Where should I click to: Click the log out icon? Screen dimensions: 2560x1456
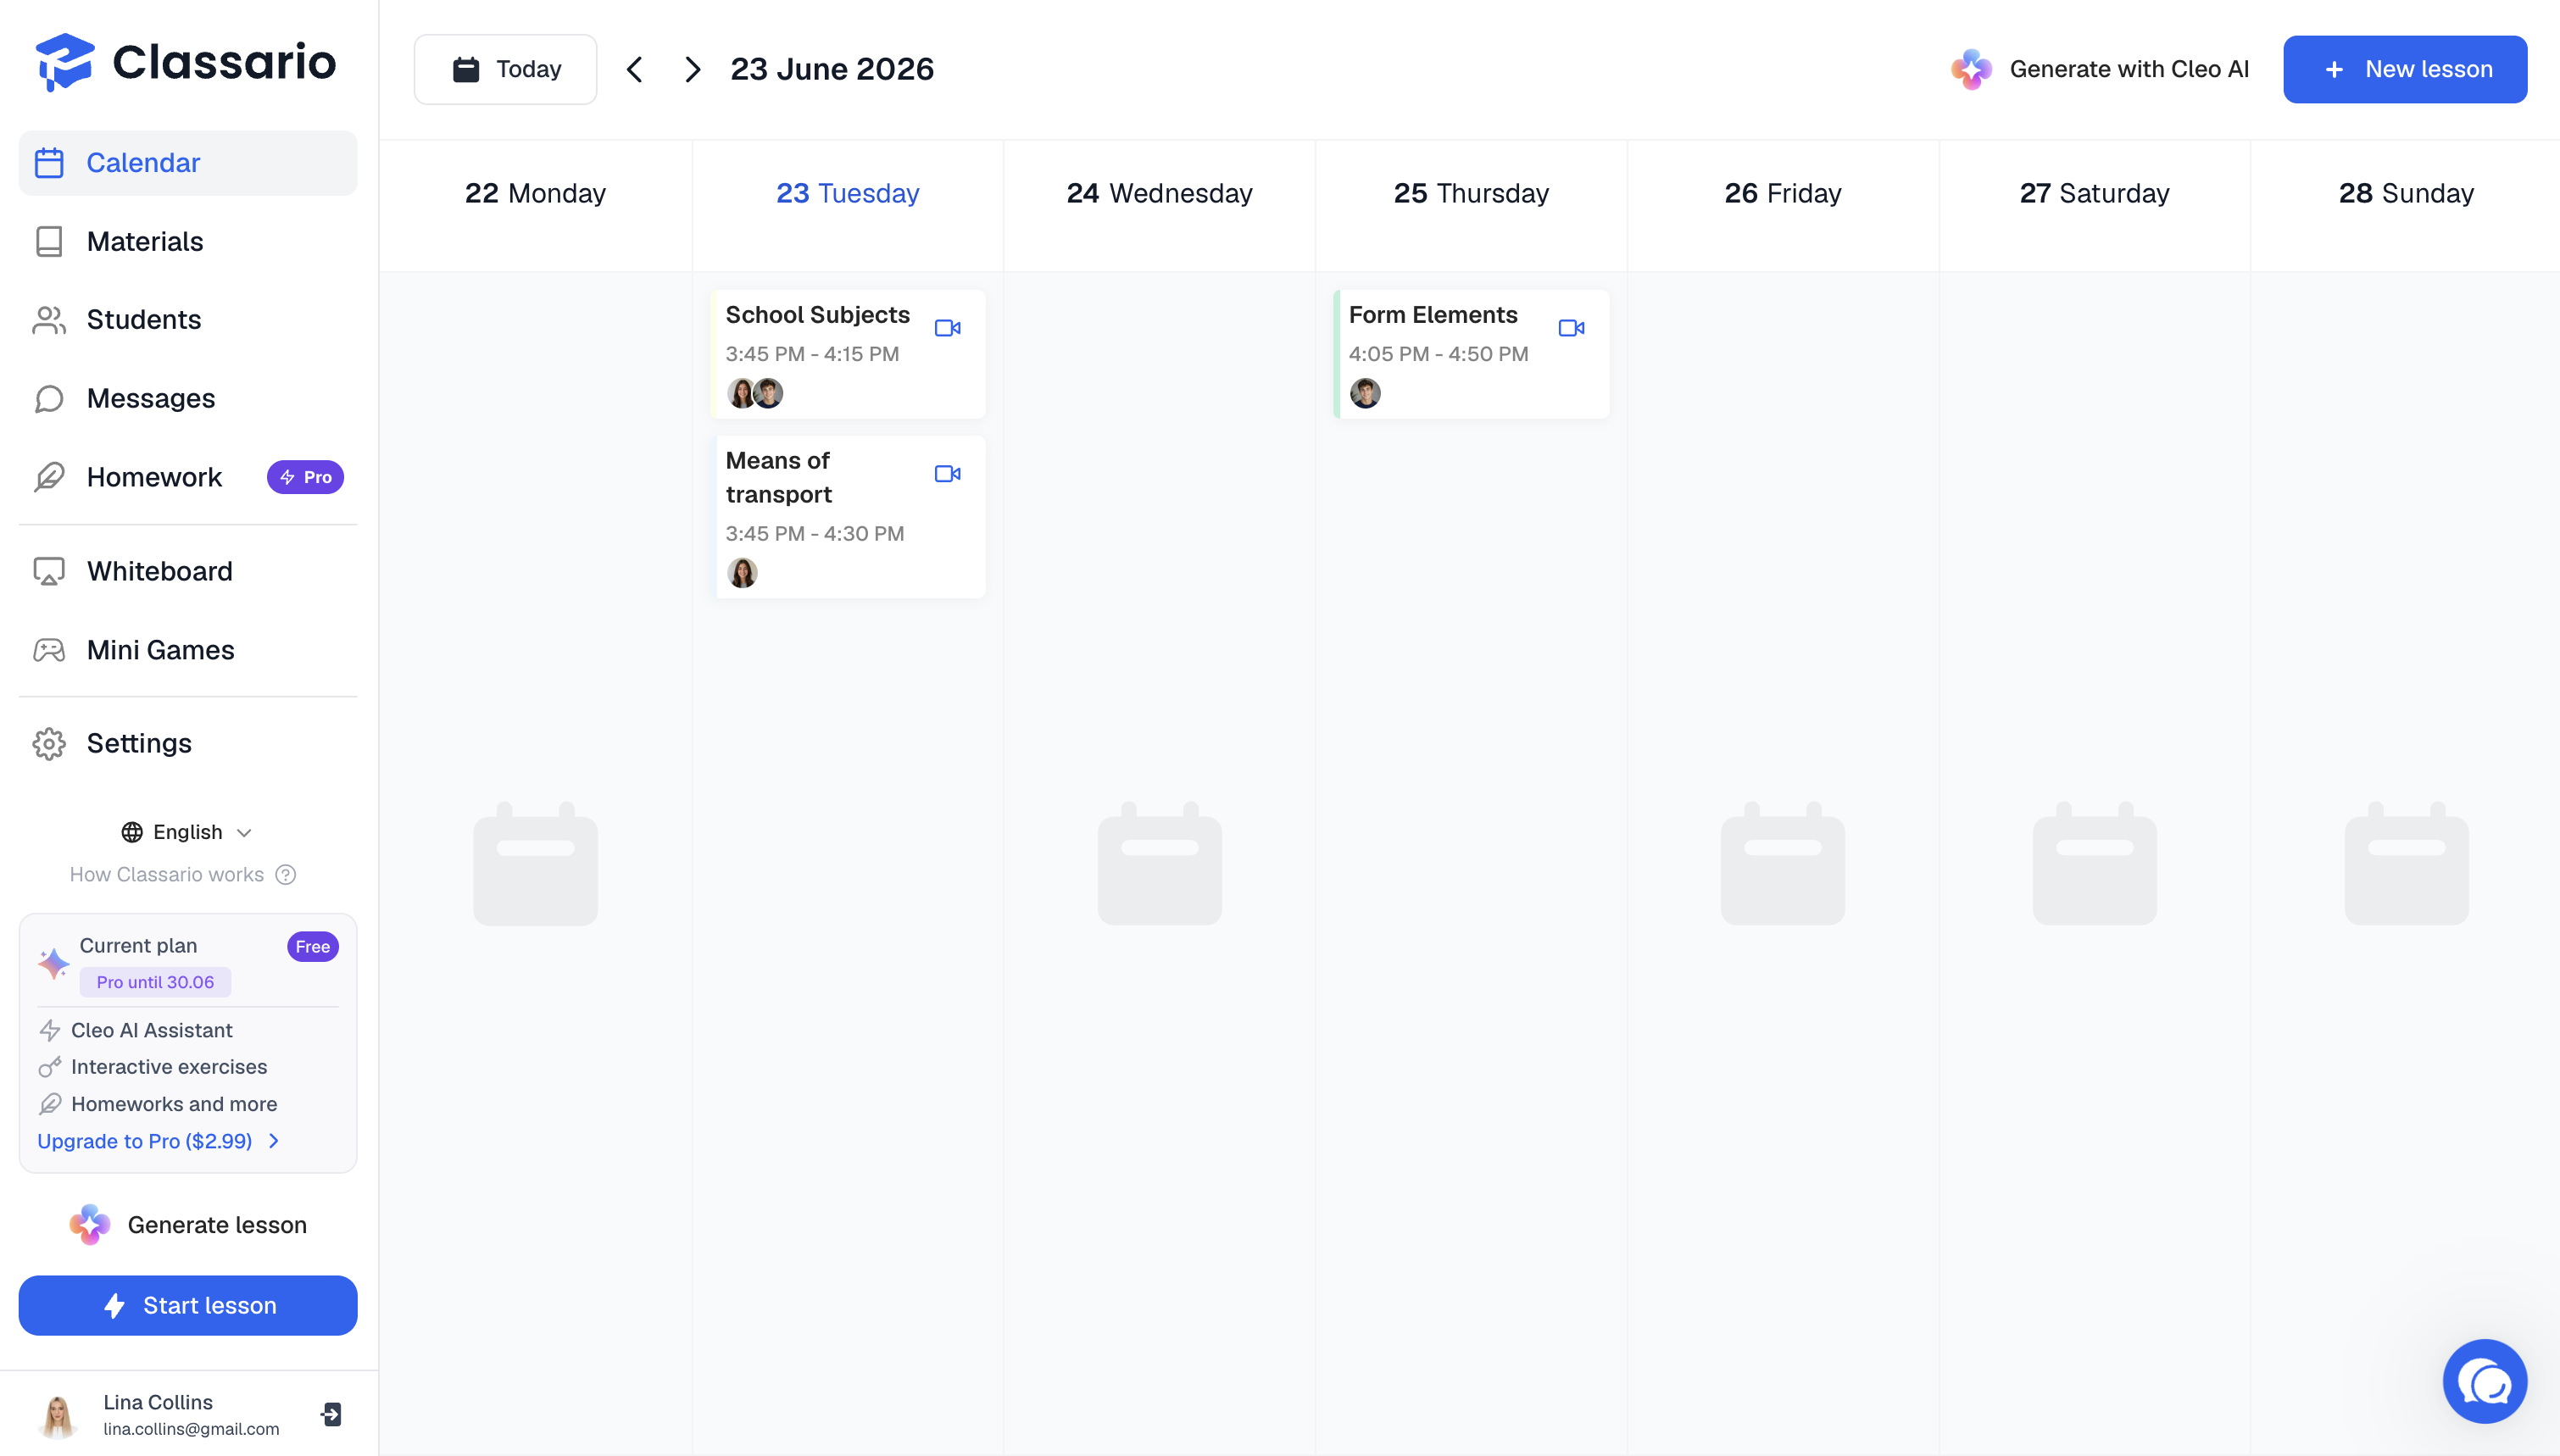point(332,1414)
